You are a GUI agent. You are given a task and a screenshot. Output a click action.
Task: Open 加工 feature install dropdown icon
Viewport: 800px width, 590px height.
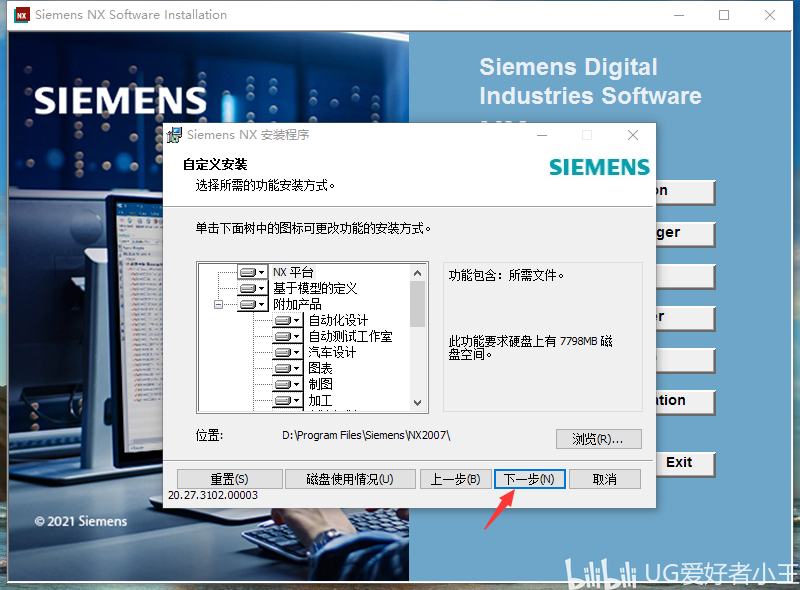coord(288,400)
